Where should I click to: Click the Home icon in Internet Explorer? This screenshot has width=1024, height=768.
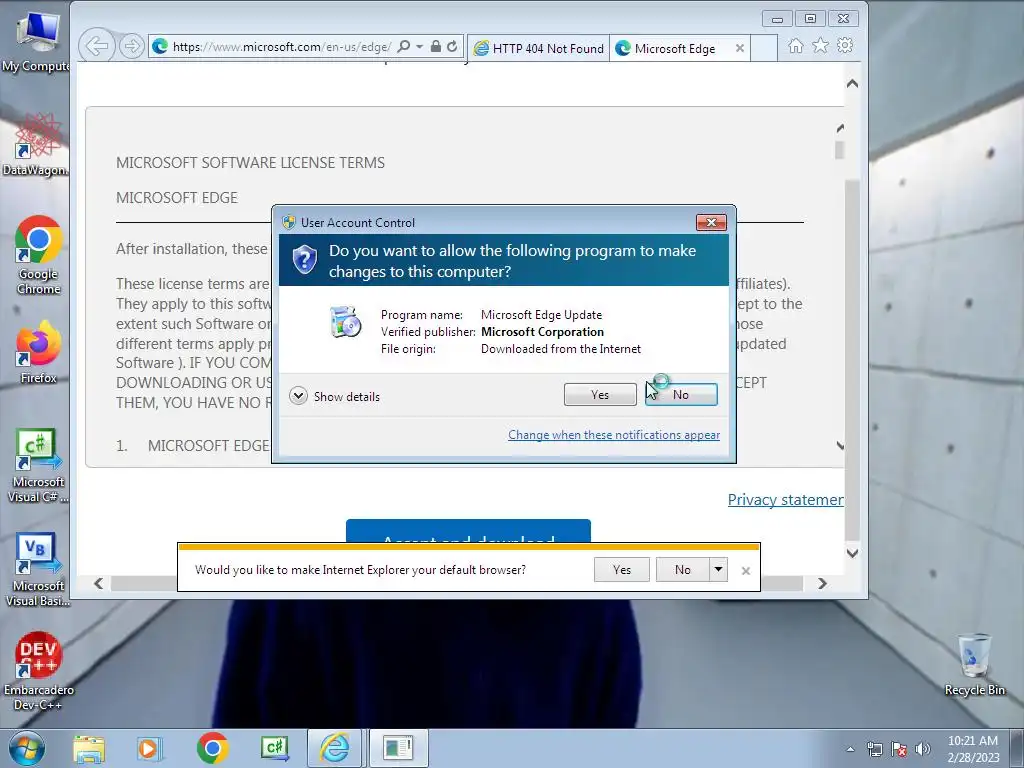pos(795,46)
